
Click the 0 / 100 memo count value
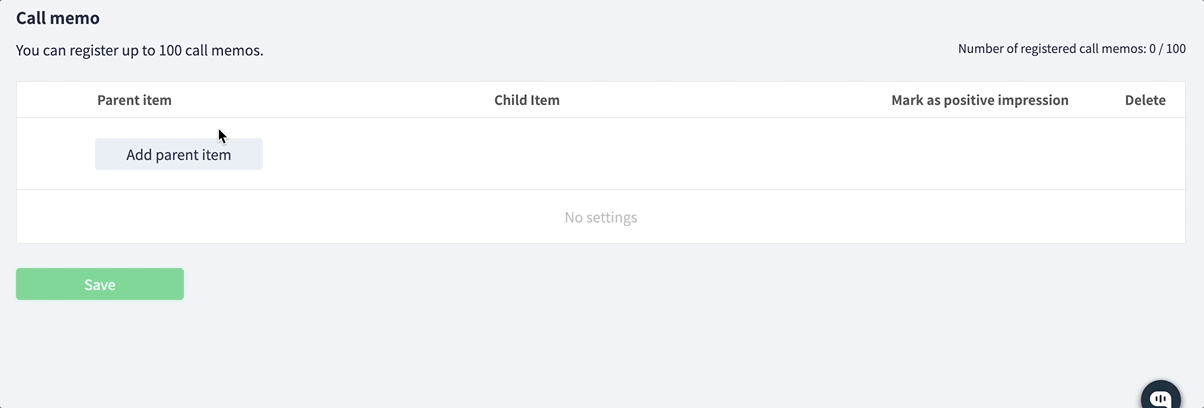click(1168, 48)
